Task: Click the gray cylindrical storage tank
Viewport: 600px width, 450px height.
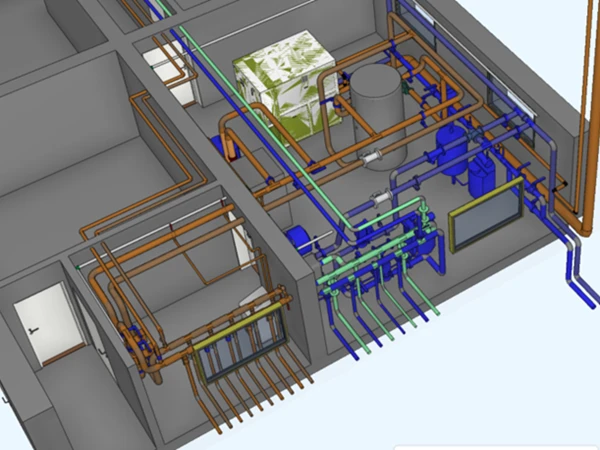Action: point(375,112)
